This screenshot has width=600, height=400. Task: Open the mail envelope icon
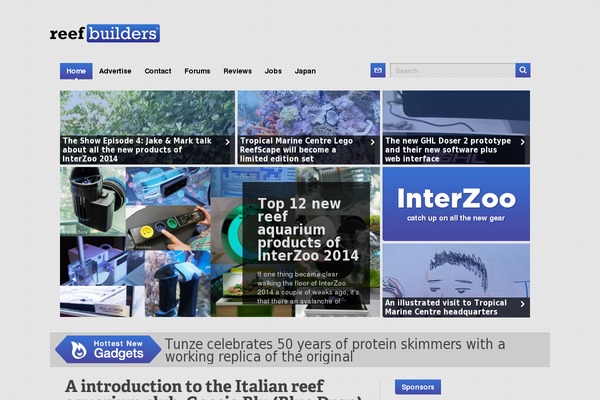click(x=378, y=70)
